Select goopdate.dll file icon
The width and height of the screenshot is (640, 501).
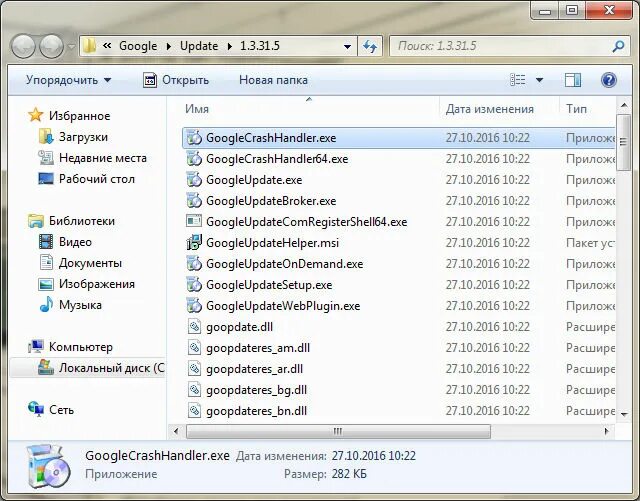(x=194, y=327)
